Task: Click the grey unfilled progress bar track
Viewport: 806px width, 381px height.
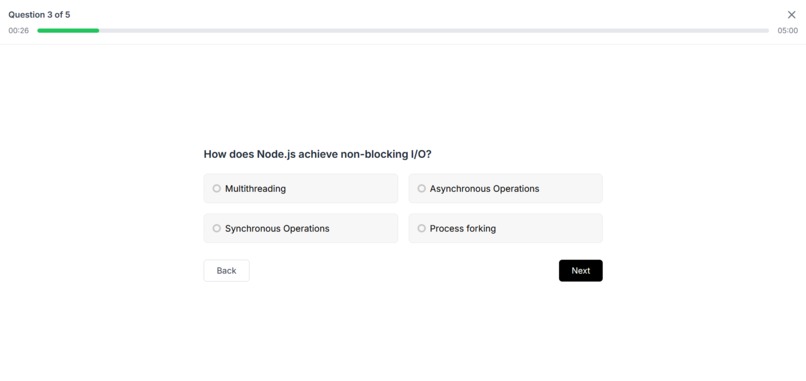Action: 434,31
